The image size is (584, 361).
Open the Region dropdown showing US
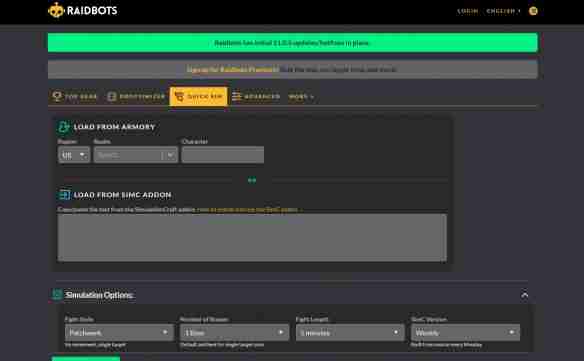[x=74, y=155]
